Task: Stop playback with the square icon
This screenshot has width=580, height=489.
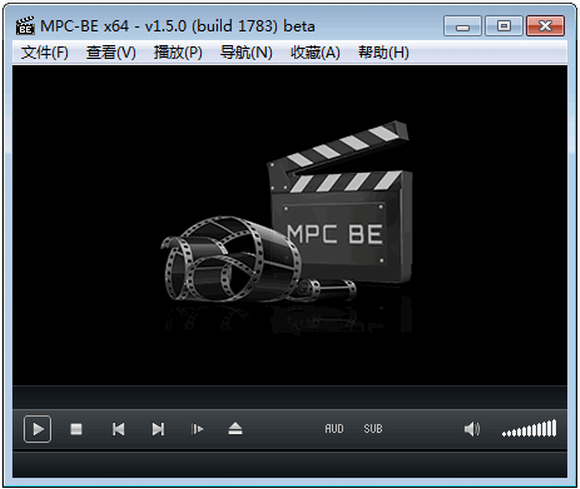Action: (76, 429)
